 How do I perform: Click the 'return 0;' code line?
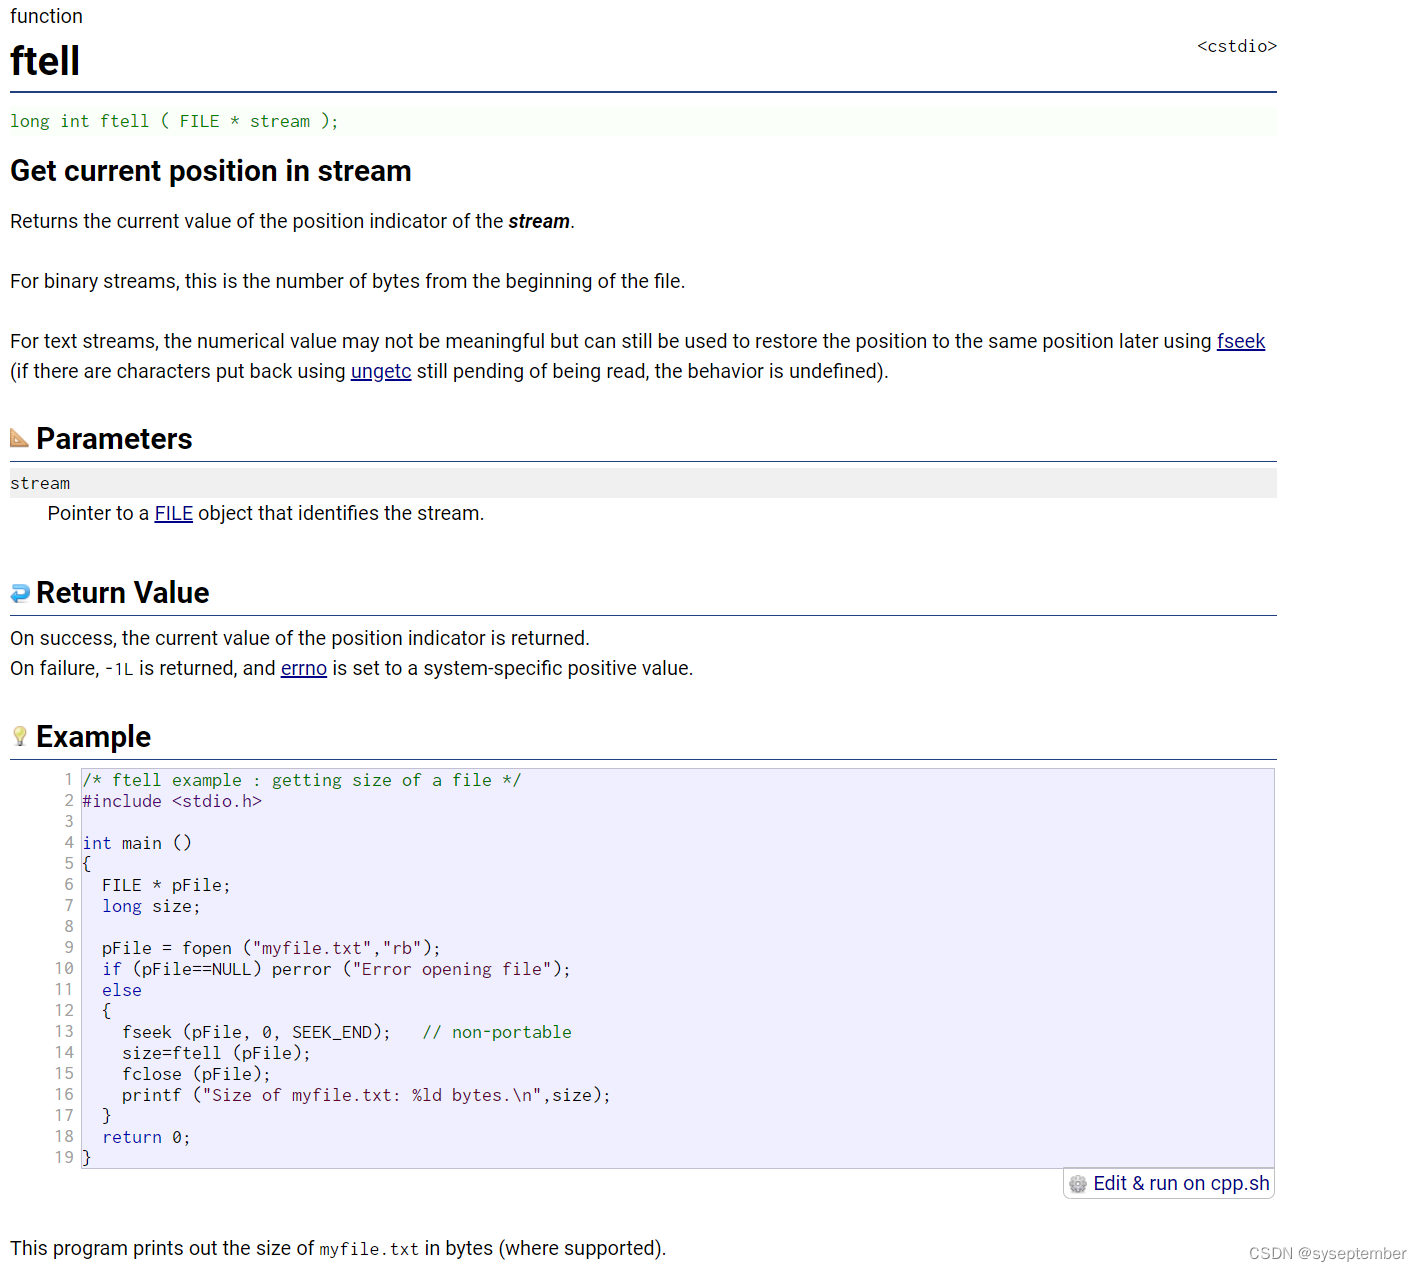pyautogui.click(x=146, y=1137)
